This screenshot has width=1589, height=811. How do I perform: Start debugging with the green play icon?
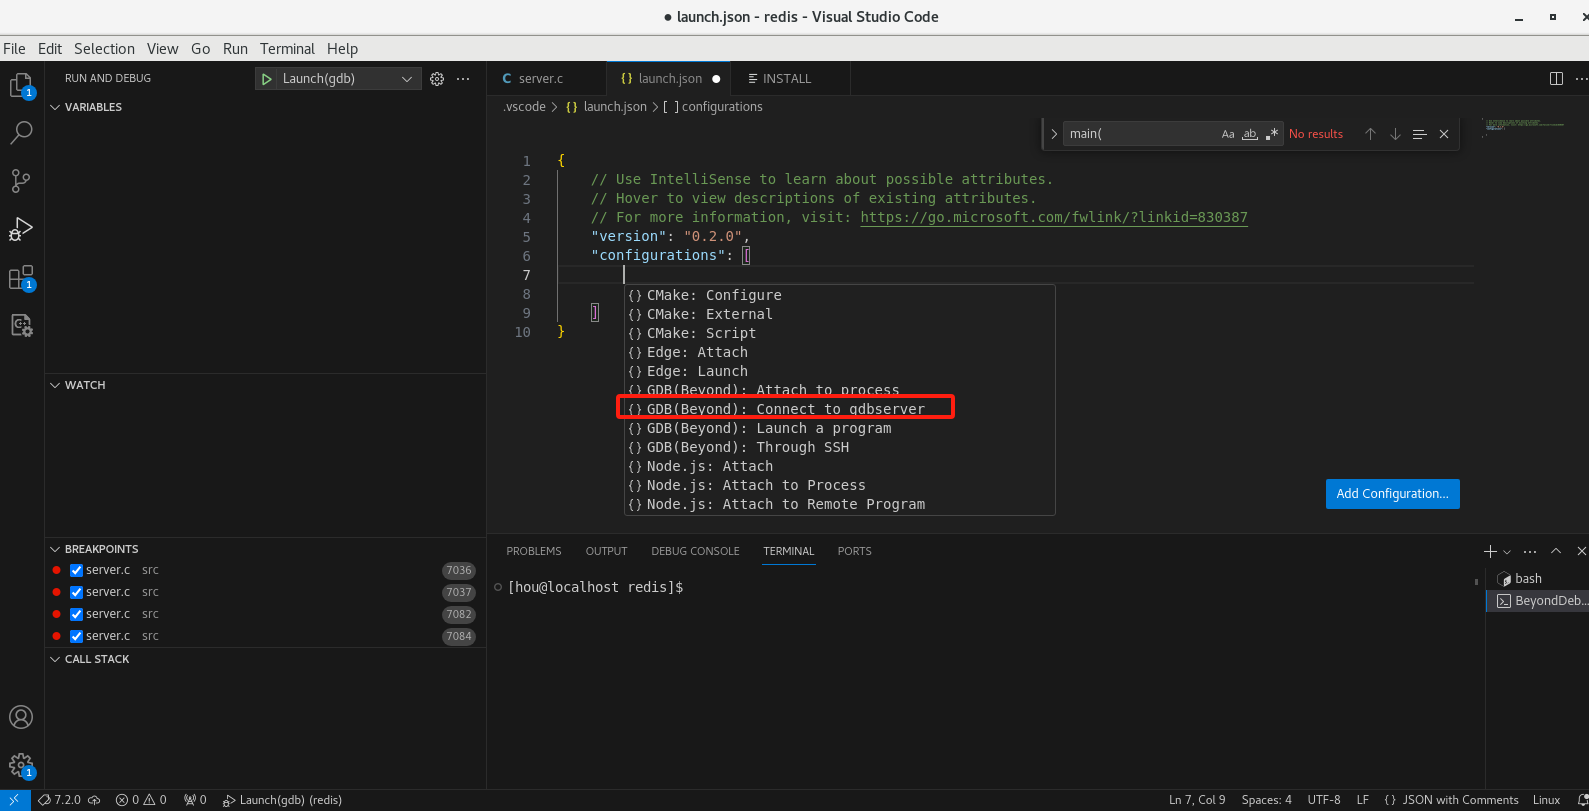266,79
